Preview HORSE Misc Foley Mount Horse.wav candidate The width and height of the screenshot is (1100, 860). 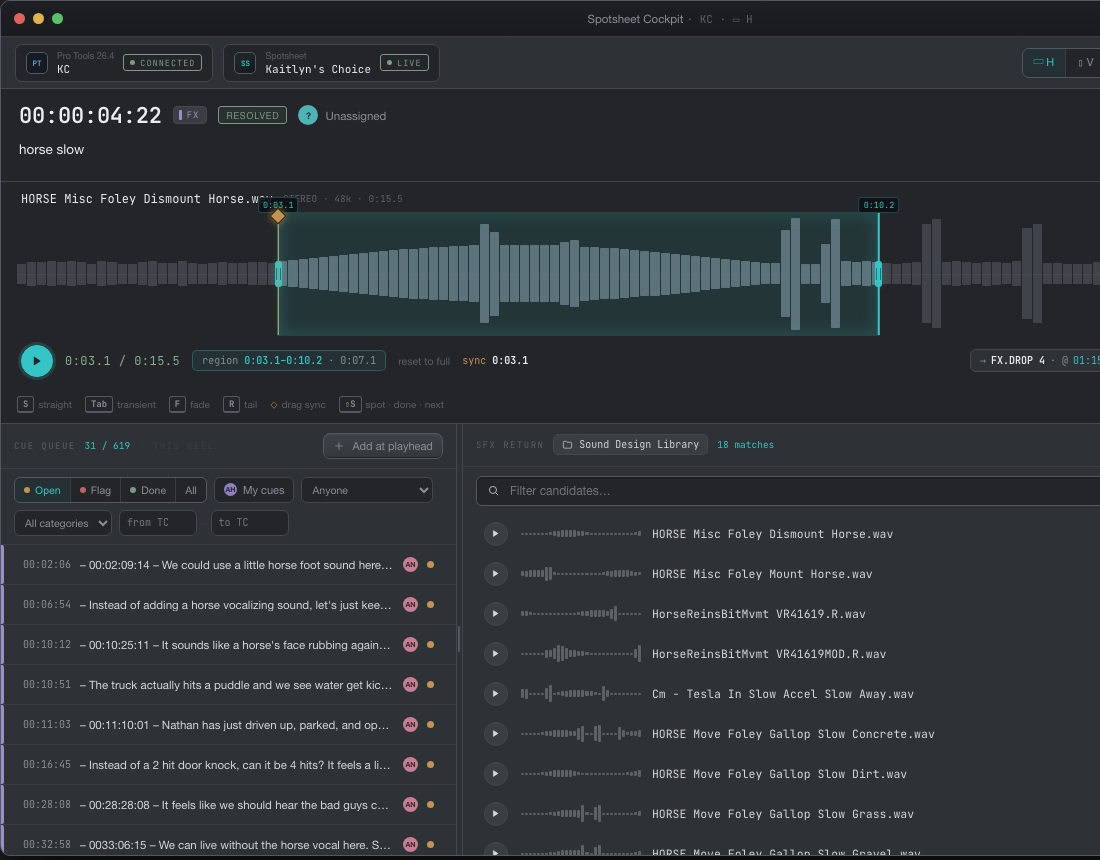point(495,574)
